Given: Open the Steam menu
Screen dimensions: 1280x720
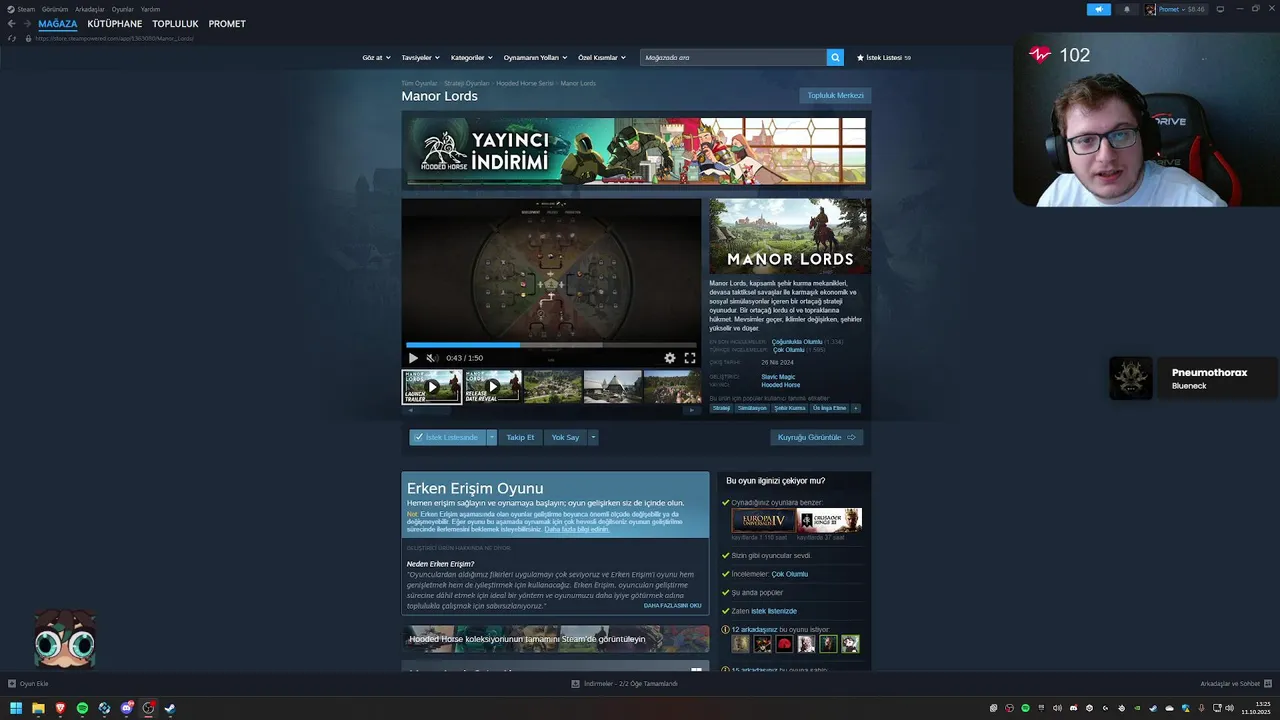Looking at the screenshot, I should click(x=26, y=9).
